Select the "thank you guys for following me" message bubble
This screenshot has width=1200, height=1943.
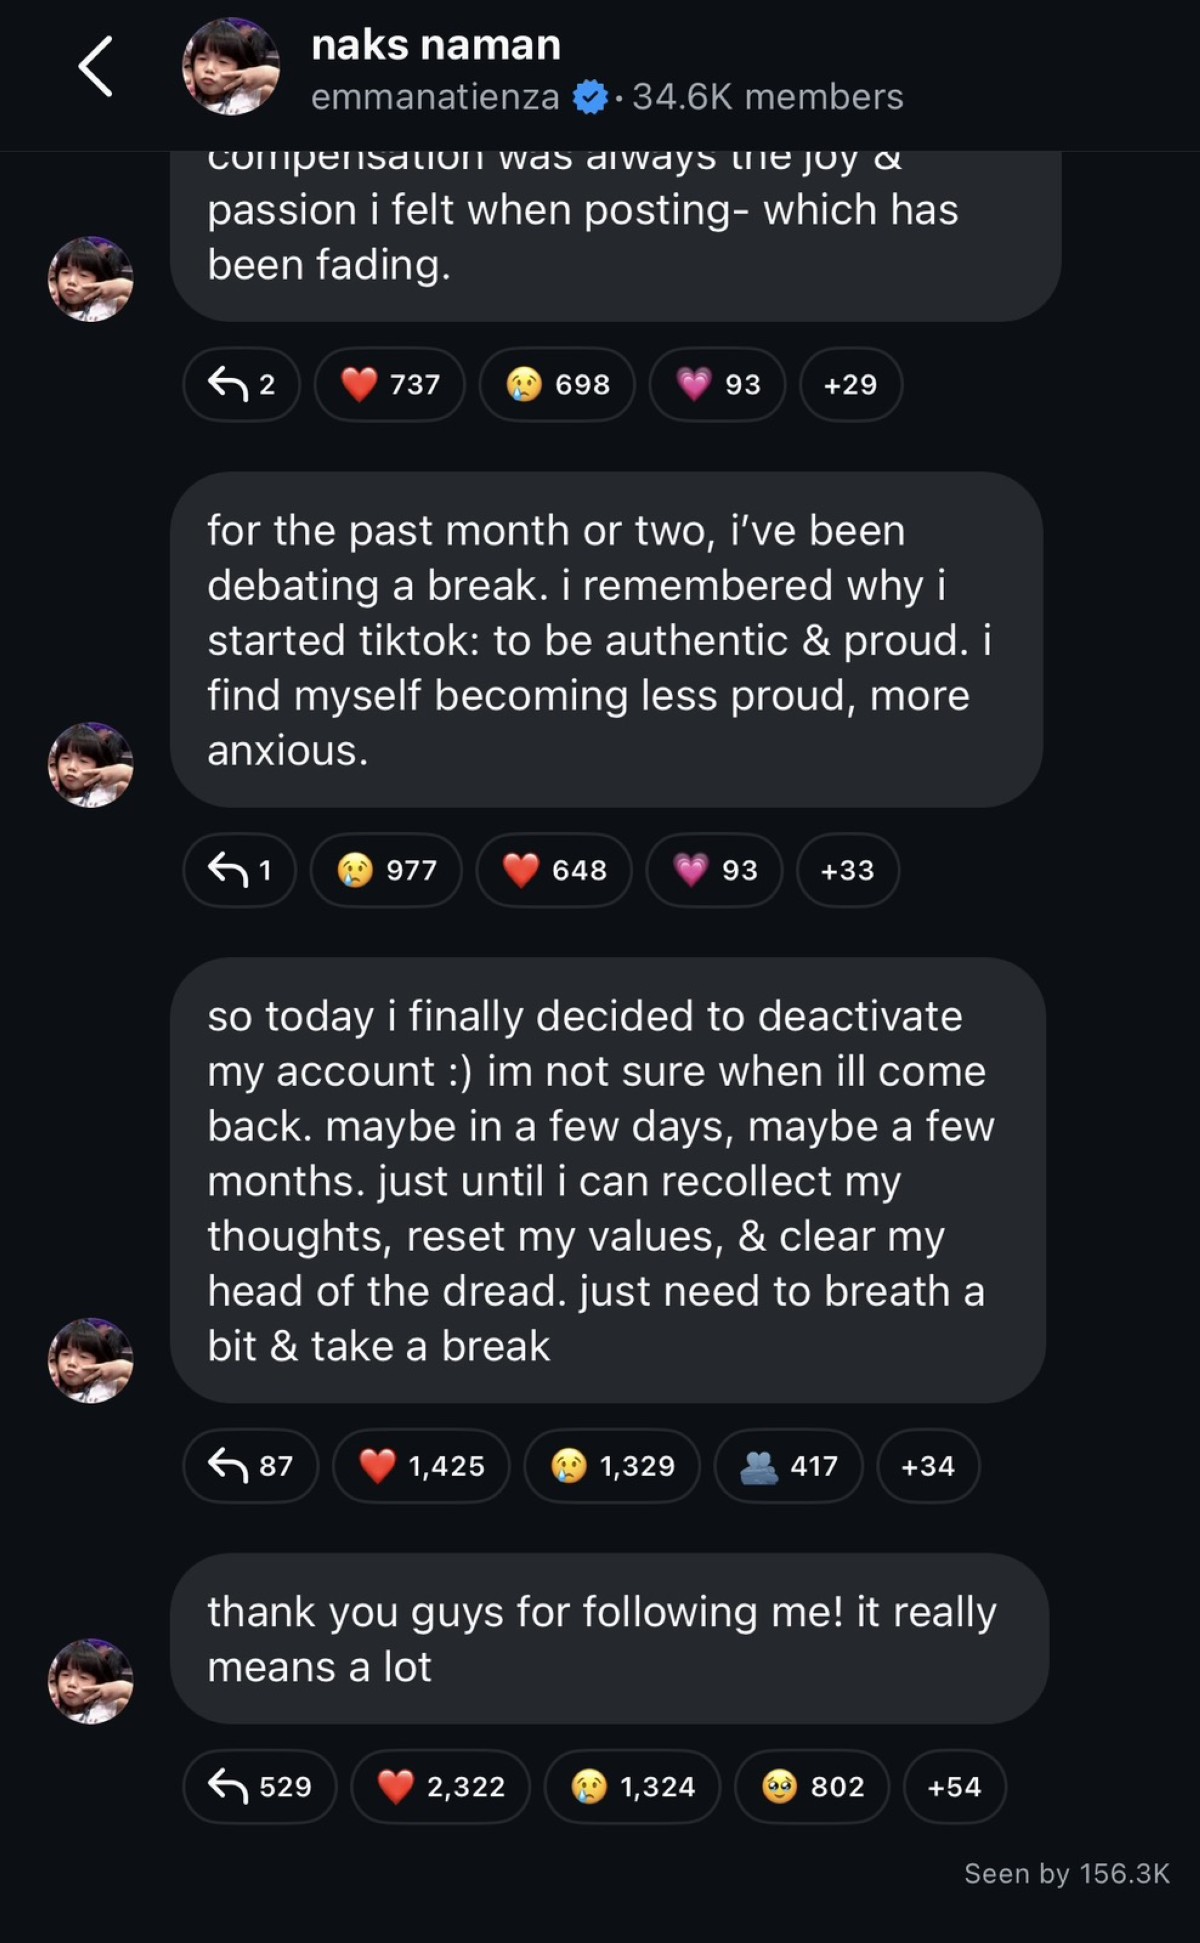pos(608,1638)
